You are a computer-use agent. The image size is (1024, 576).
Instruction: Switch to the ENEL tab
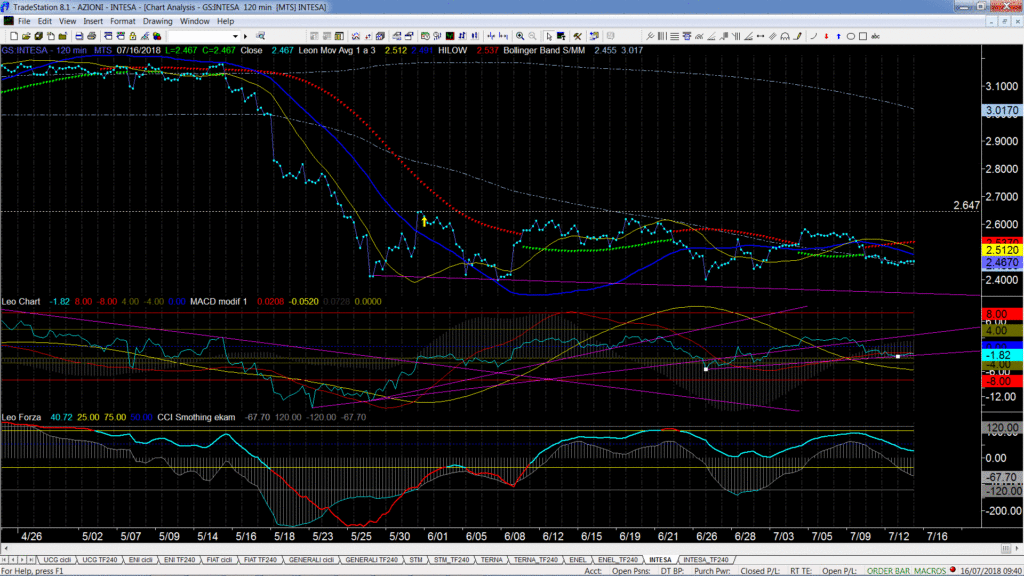[577, 560]
